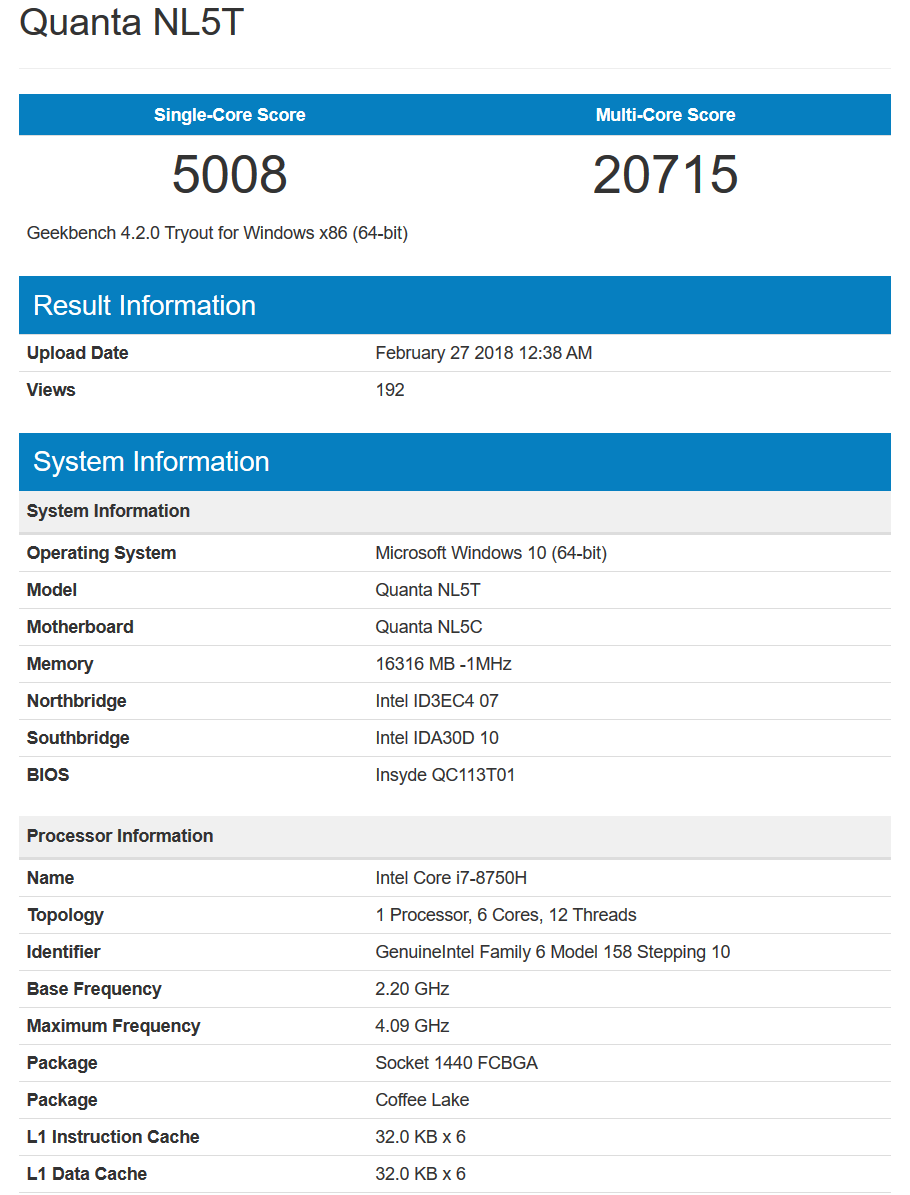910x1195 pixels.
Task: Select the 16316 MB -1MHz memory value
Action: pos(443,665)
